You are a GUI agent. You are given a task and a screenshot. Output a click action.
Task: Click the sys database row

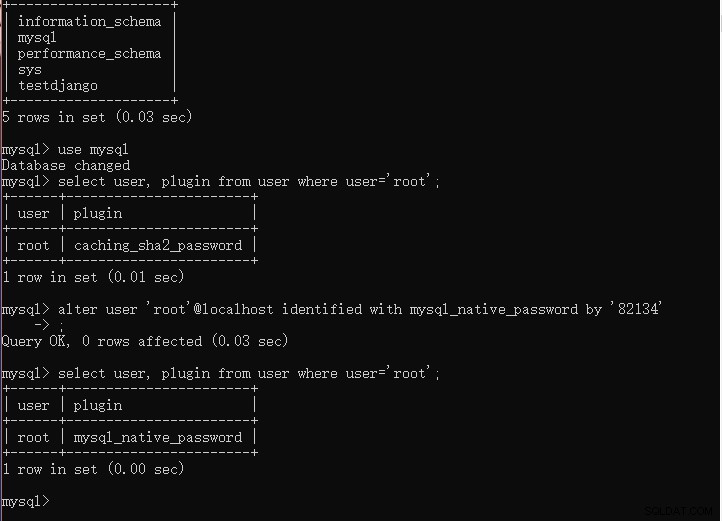pyautogui.click(x=30, y=70)
